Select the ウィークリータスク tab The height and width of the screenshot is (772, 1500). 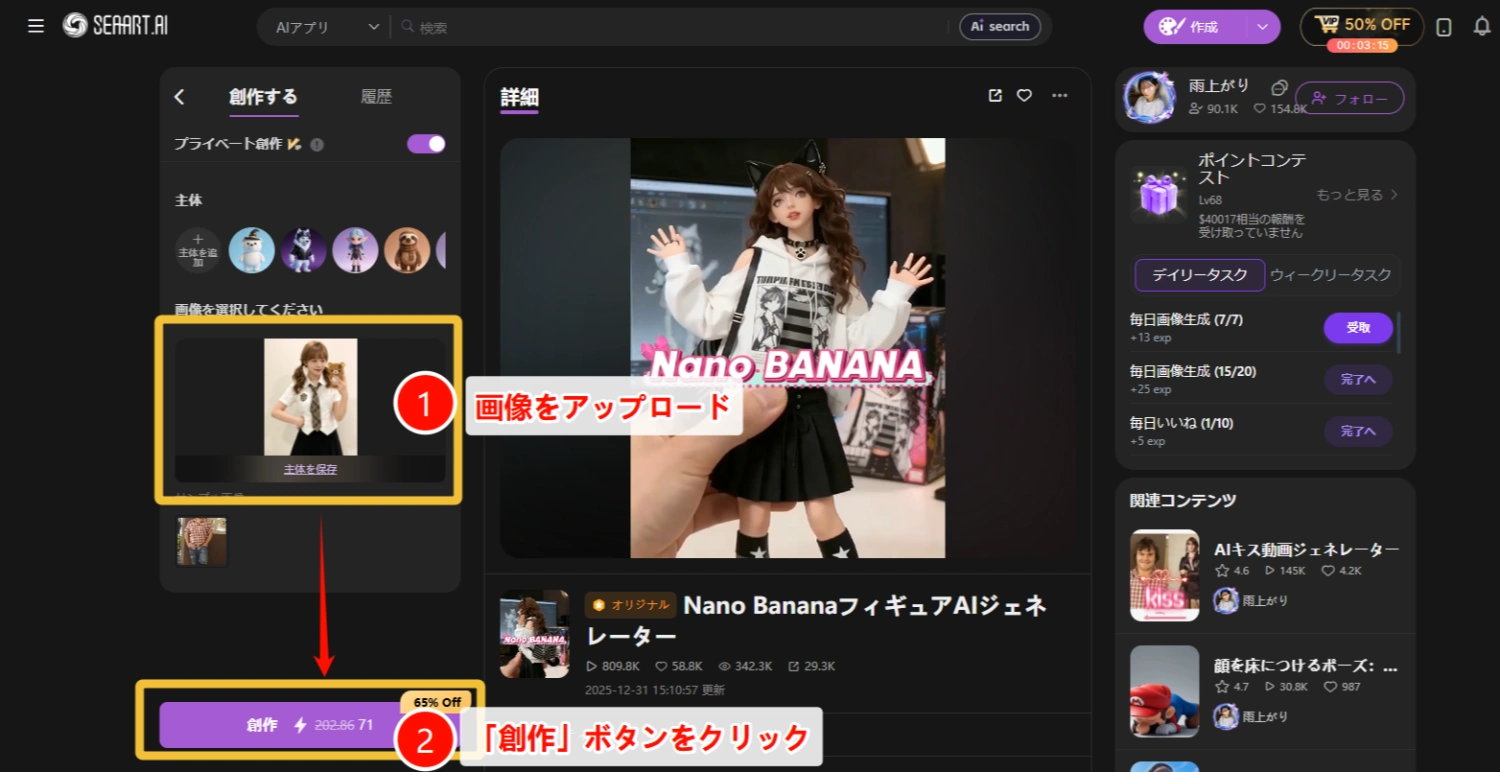[x=1331, y=275]
